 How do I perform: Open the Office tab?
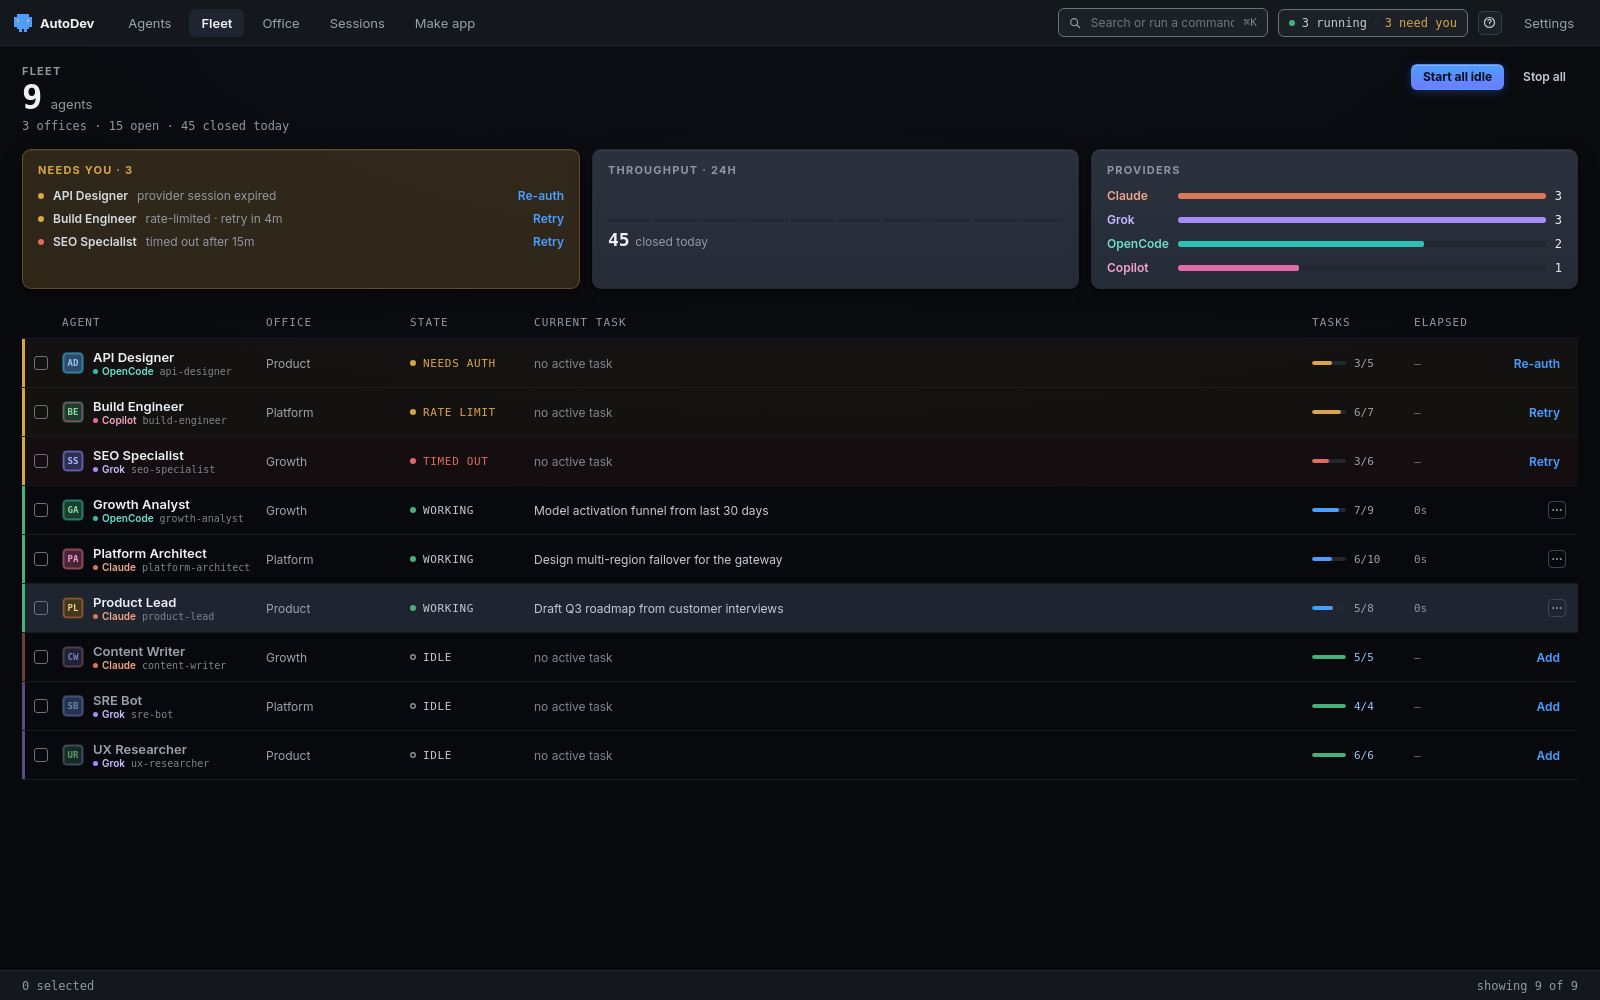[281, 23]
